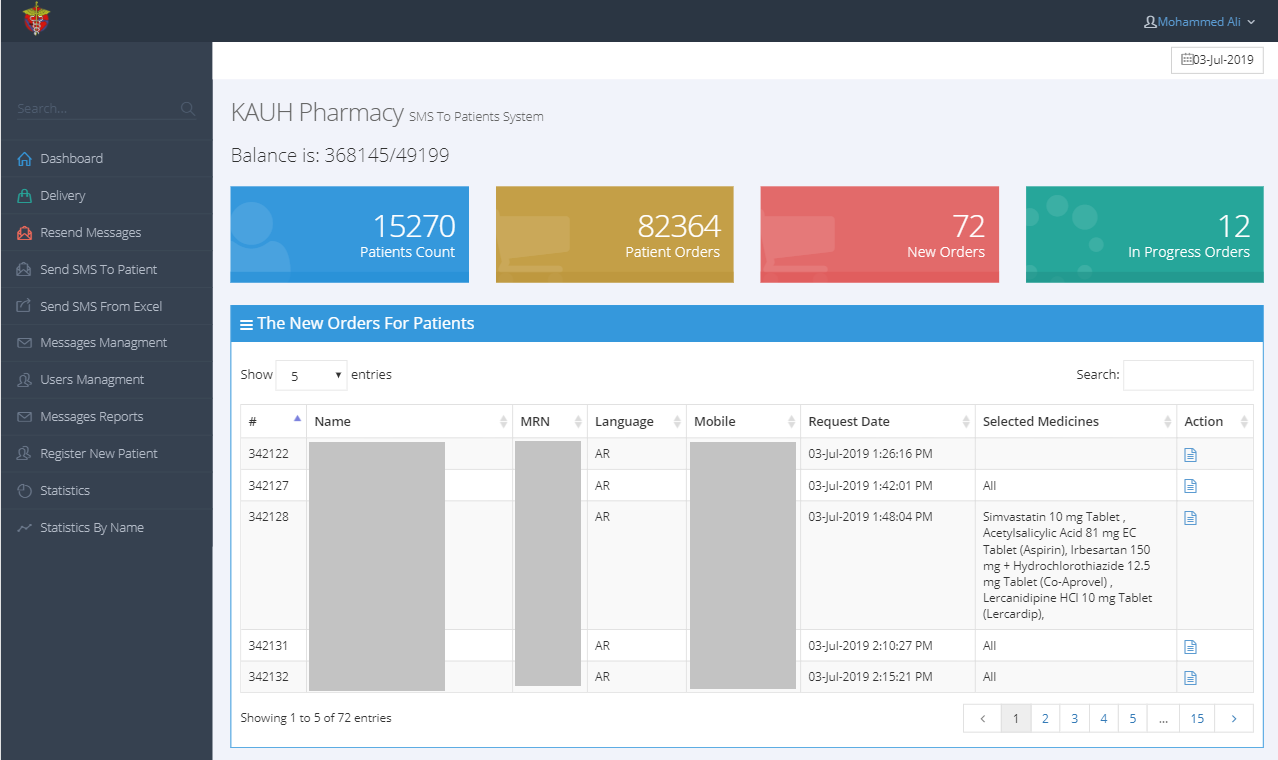Click the Statistics By Name graph icon

pos(25,528)
